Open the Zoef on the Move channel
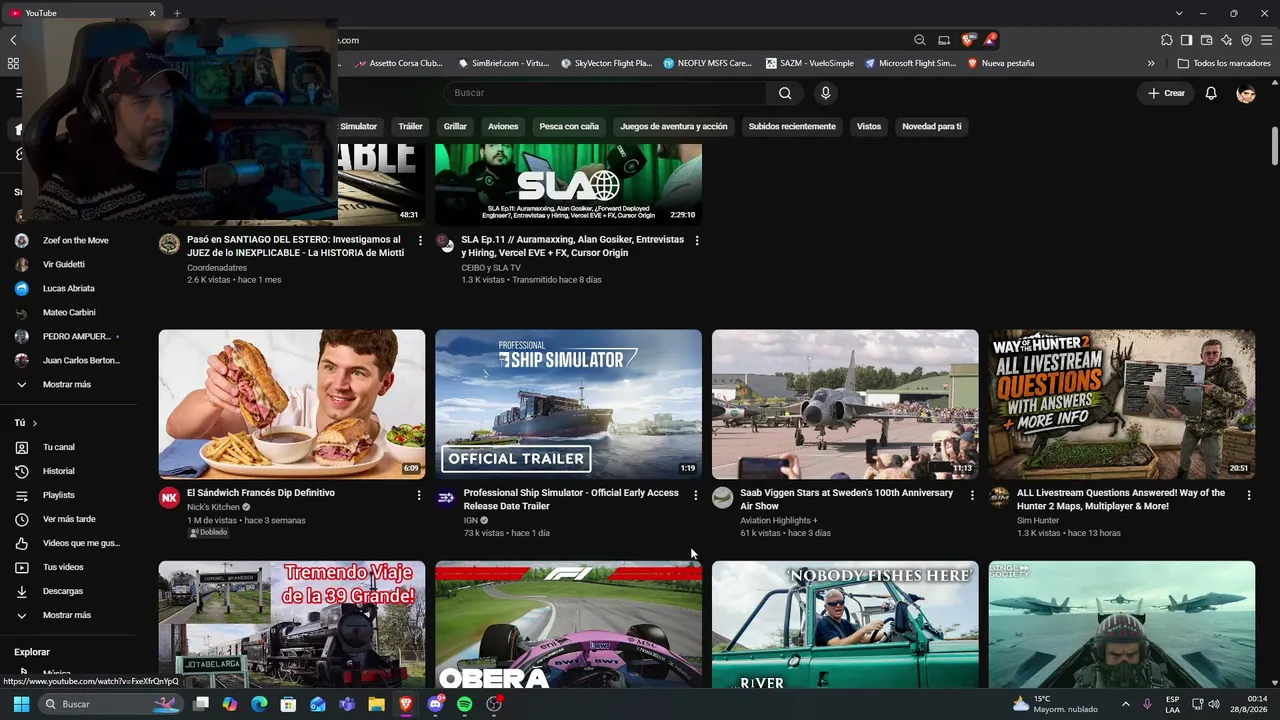1280x720 pixels. (x=75, y=240)
